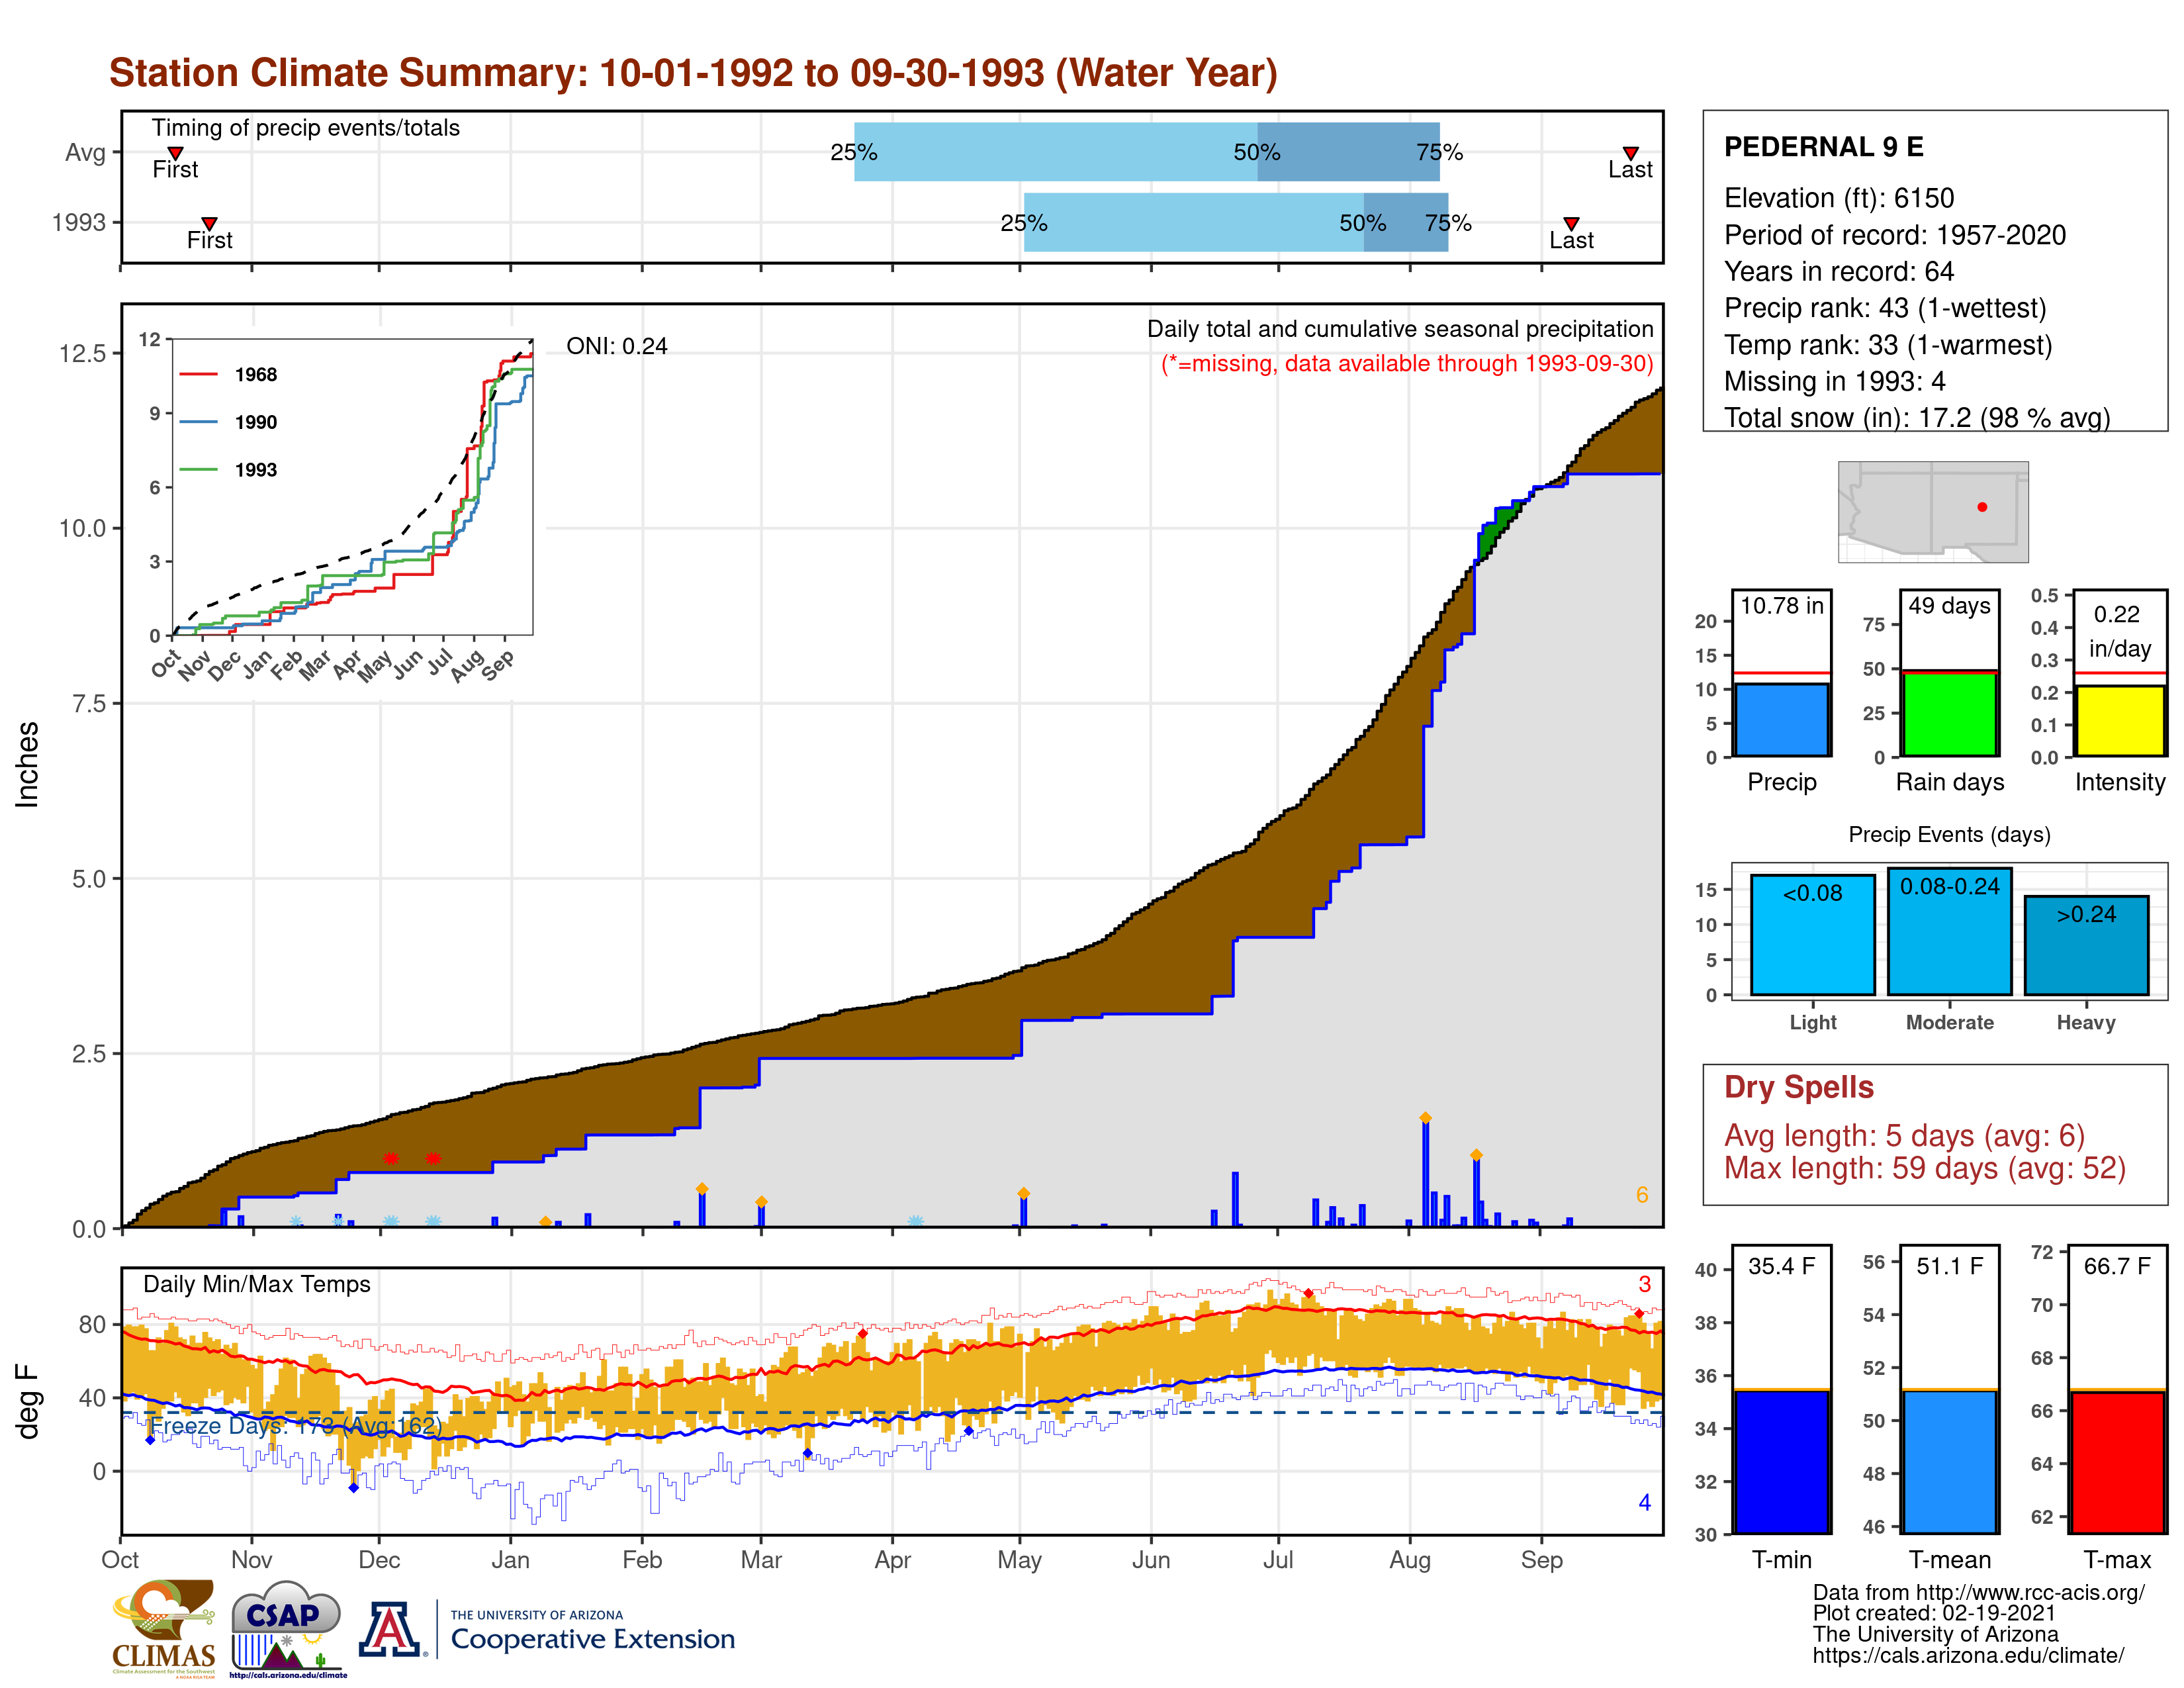Click the Avg row 'Last' red triangle marker
This screenshot has width=2184, height=1688.
(1630, 153)
